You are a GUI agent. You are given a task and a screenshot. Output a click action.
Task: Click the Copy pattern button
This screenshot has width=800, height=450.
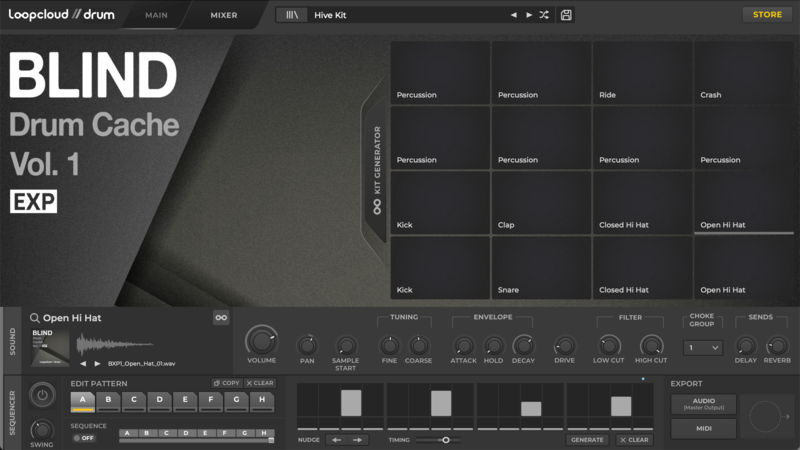227,383
